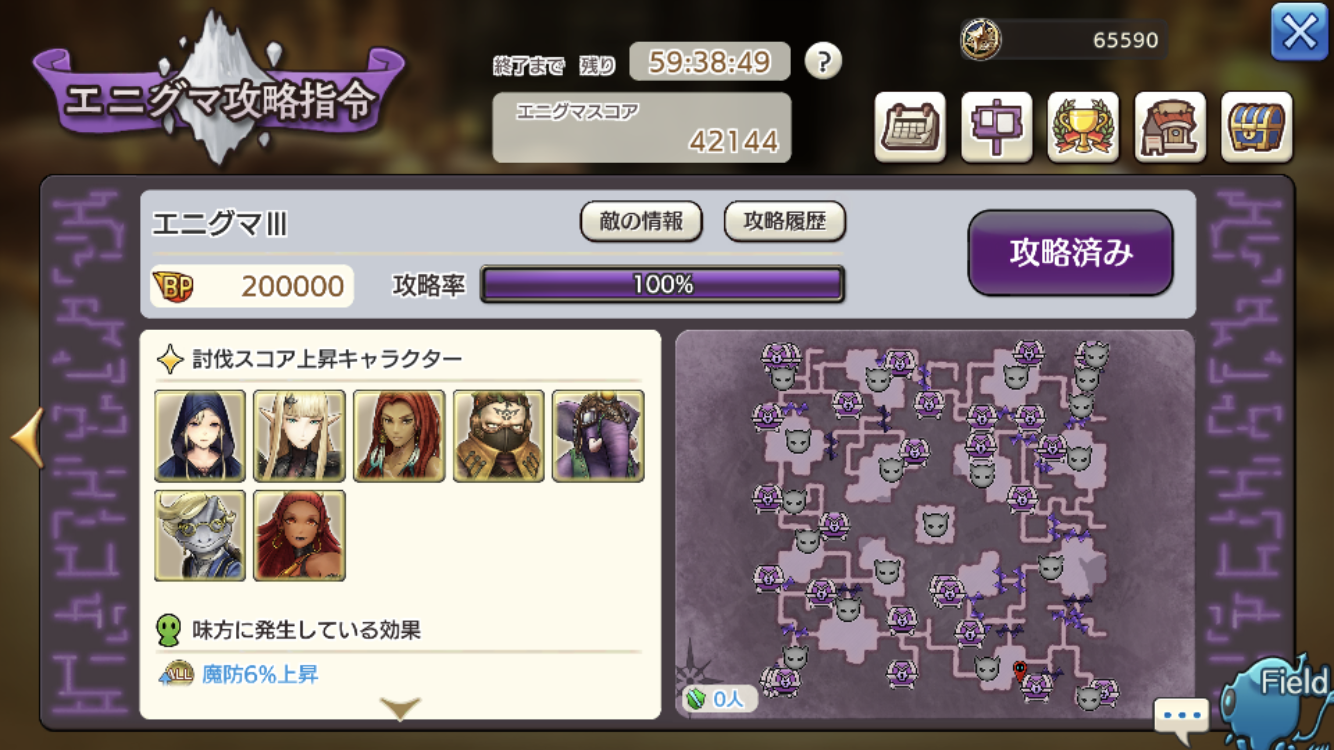Viewport: 1334px width, 750px height.
Task: Open 攻略履歴 history
Action: click(x=785, y=222)
